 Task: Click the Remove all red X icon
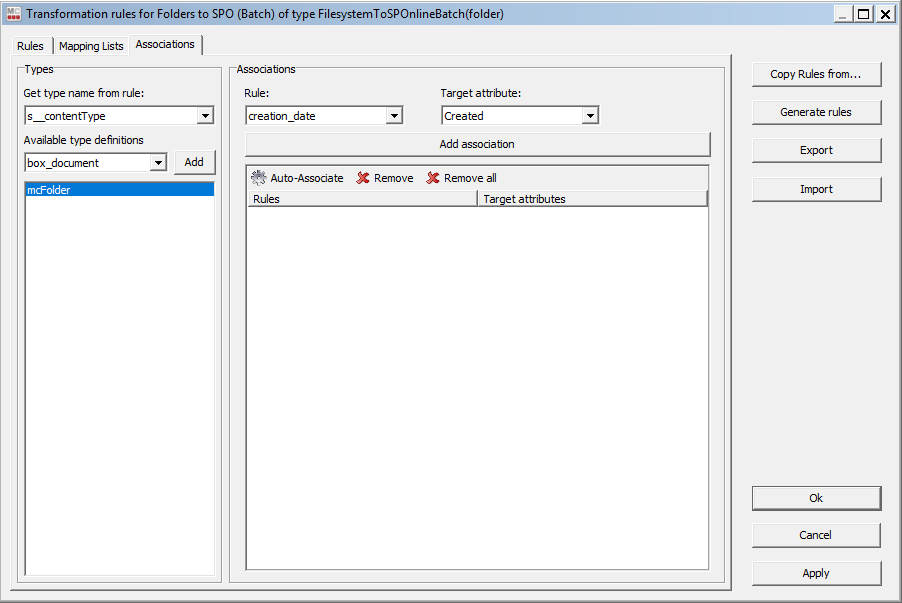click(433, 178)
